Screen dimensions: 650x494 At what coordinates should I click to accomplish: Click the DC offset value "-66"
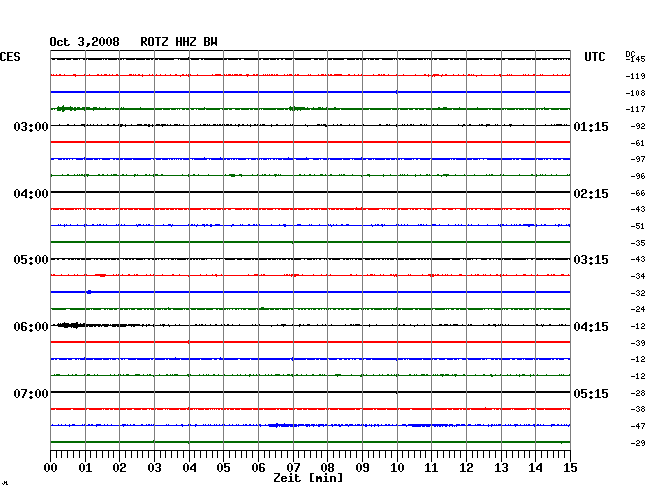point(638,194)
